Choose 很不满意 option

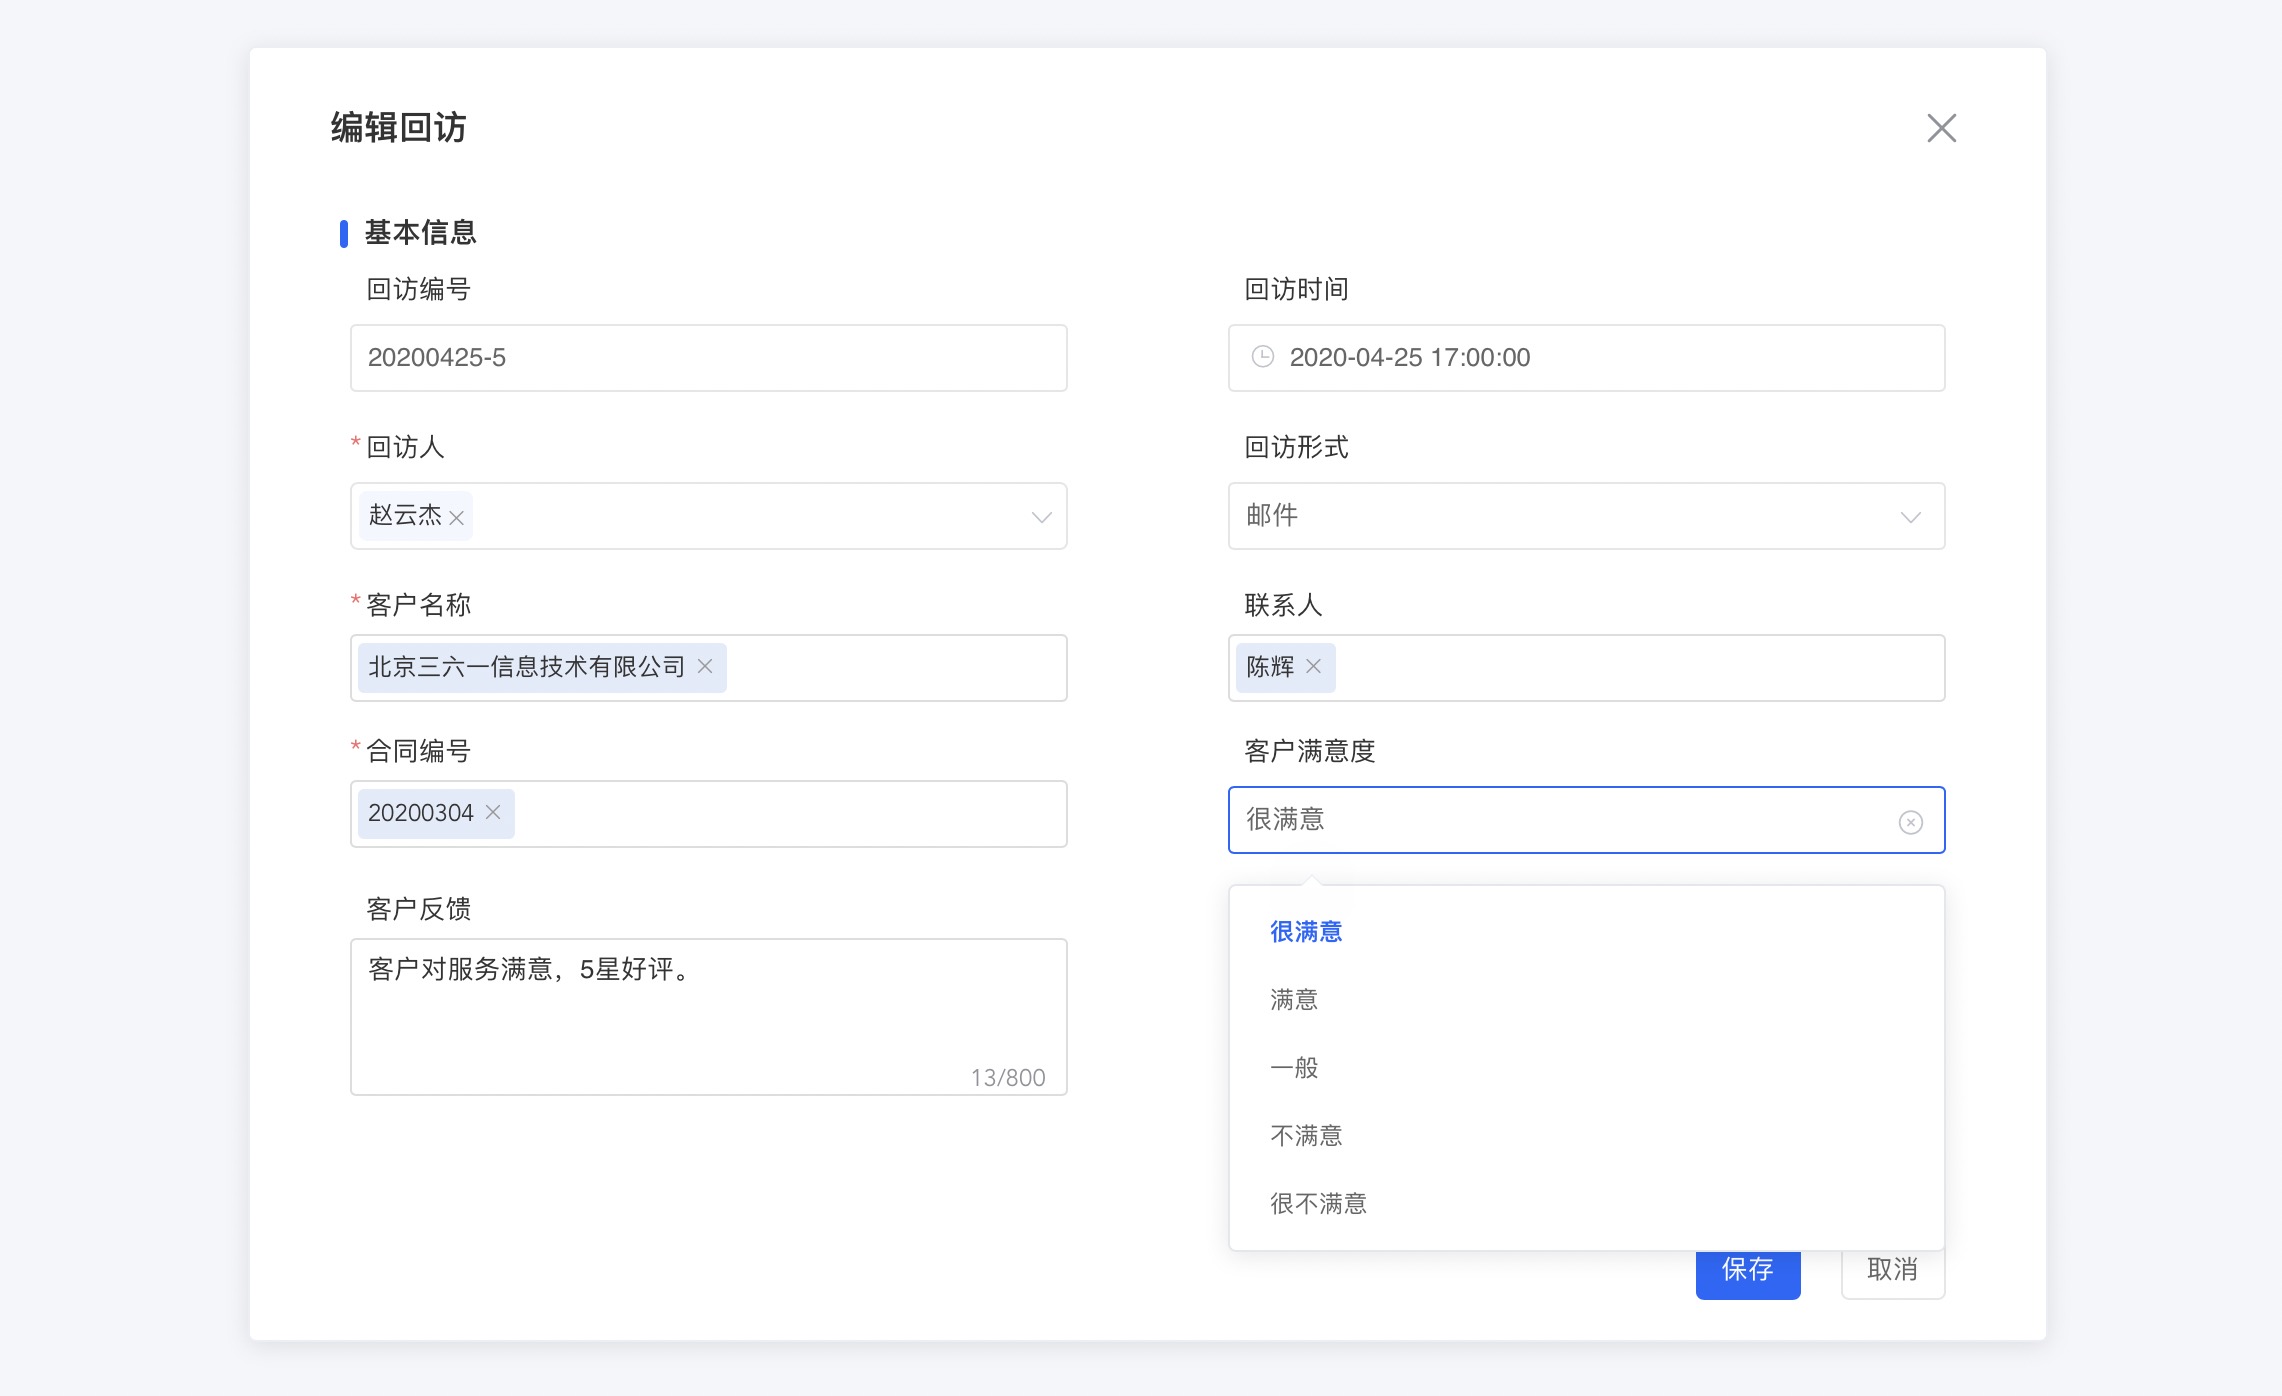pos(1318,1204)
